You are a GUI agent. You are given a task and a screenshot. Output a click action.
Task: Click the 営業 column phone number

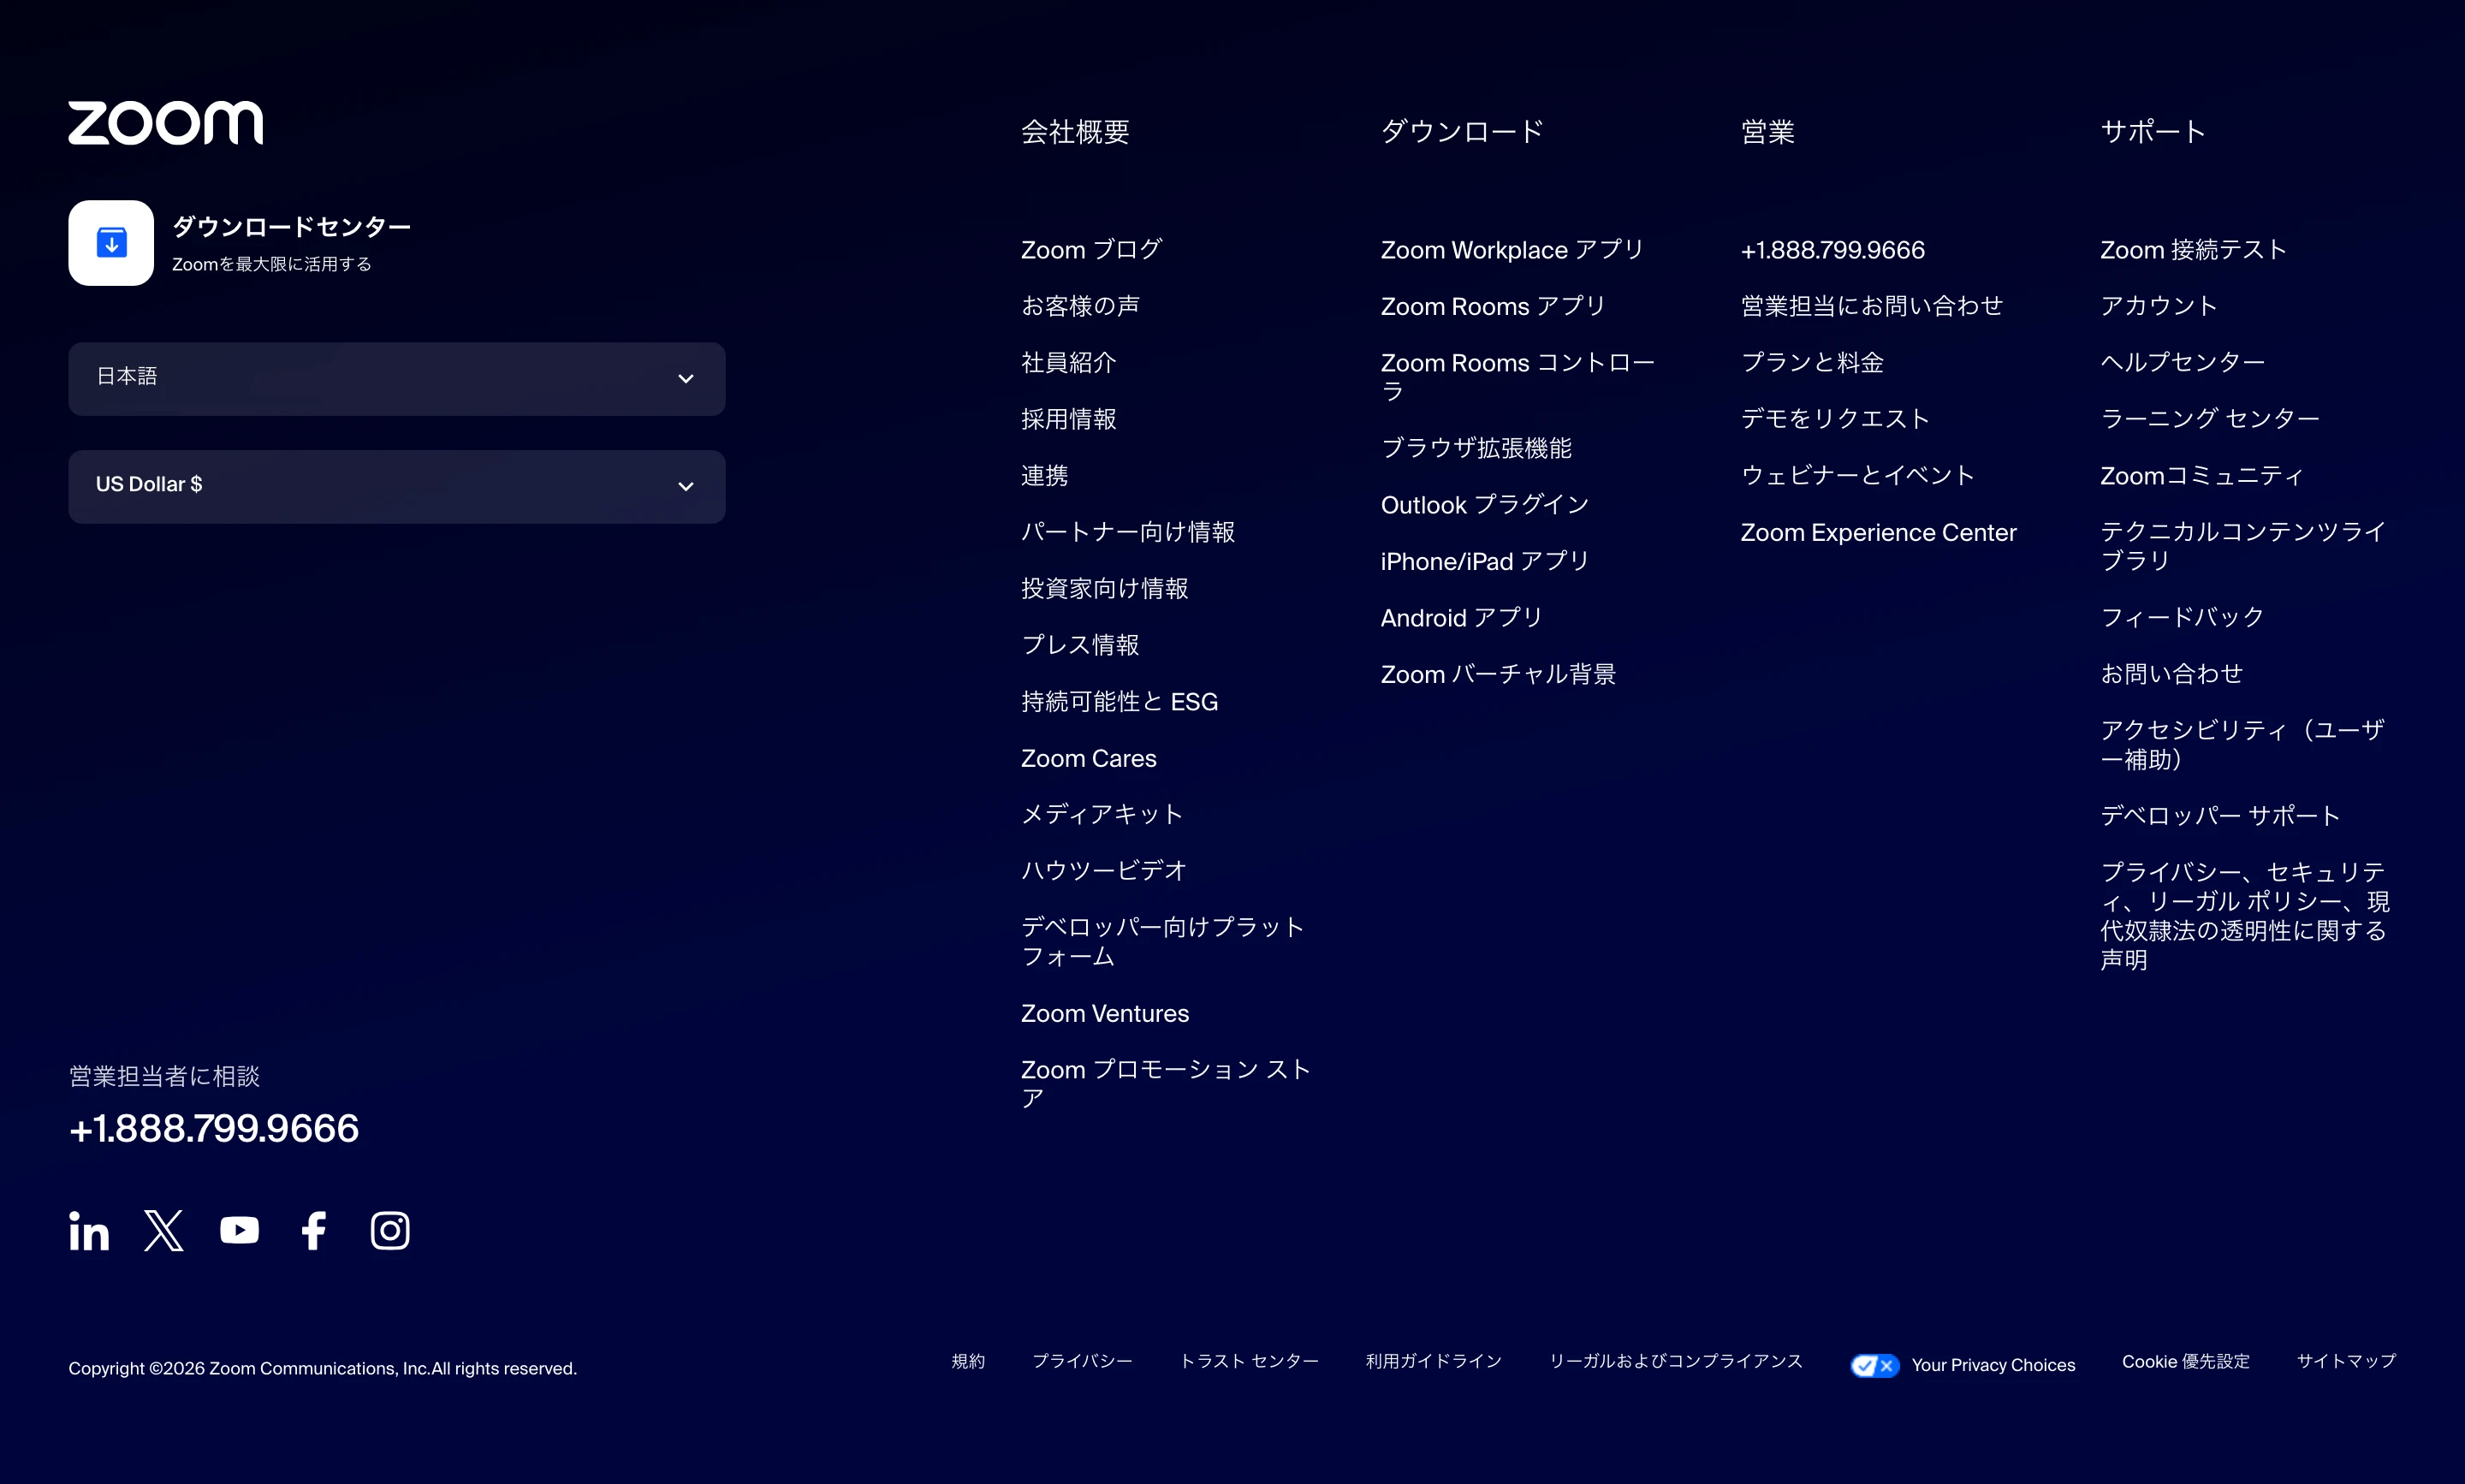[x=1832, y=249]
